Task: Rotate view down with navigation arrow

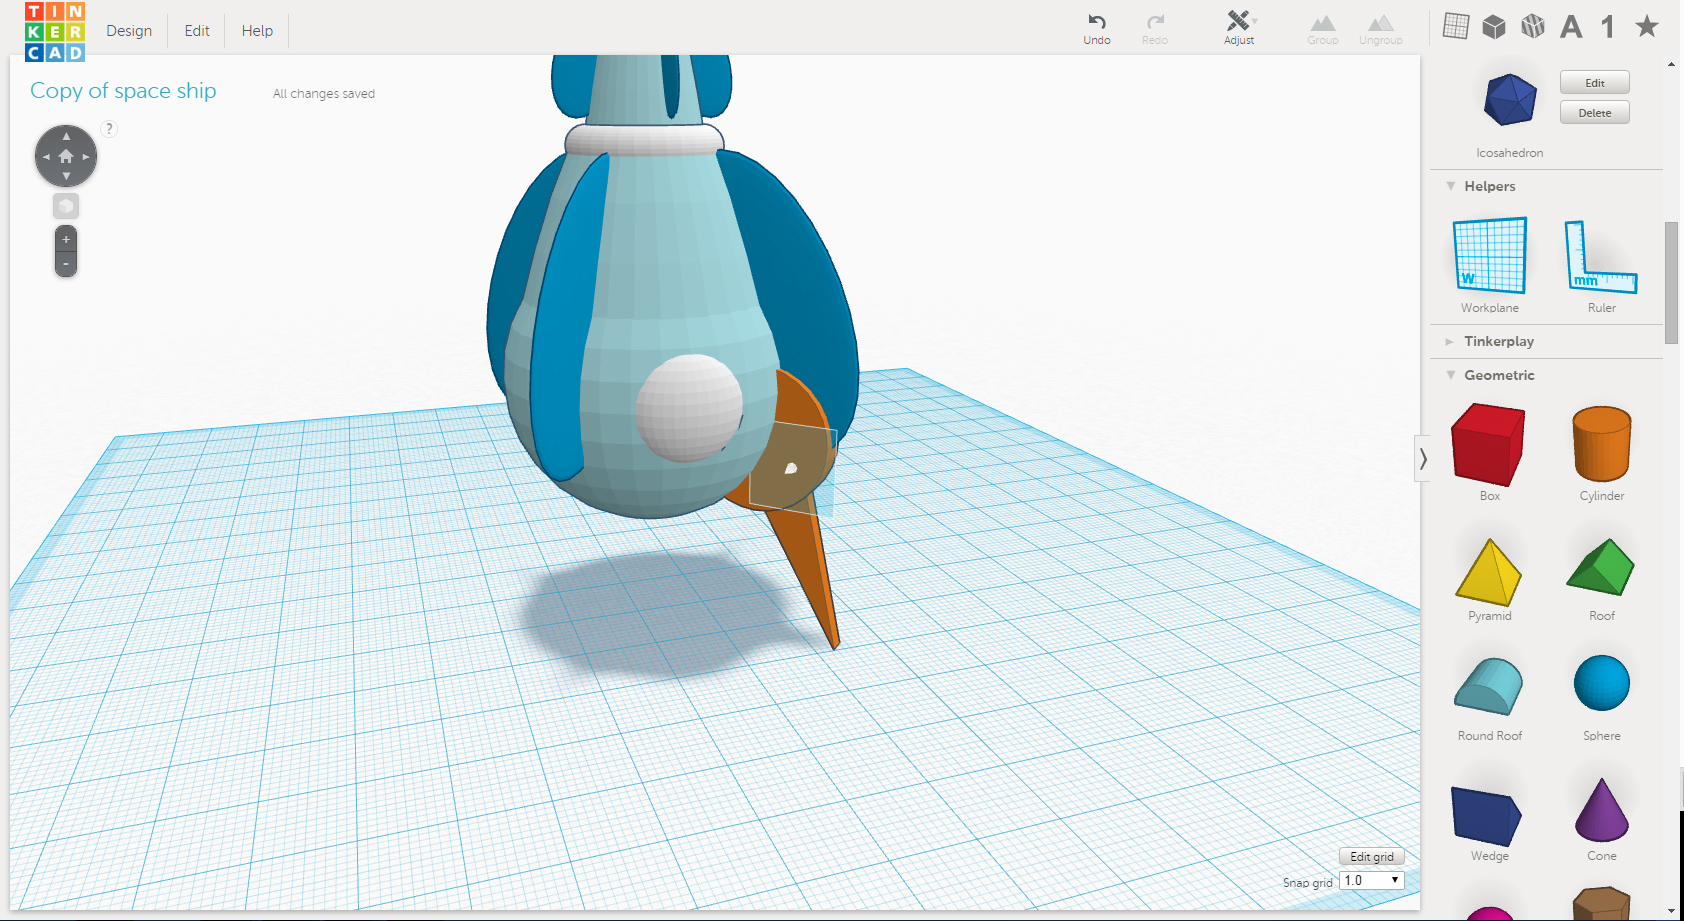Action: pos(66,176)
